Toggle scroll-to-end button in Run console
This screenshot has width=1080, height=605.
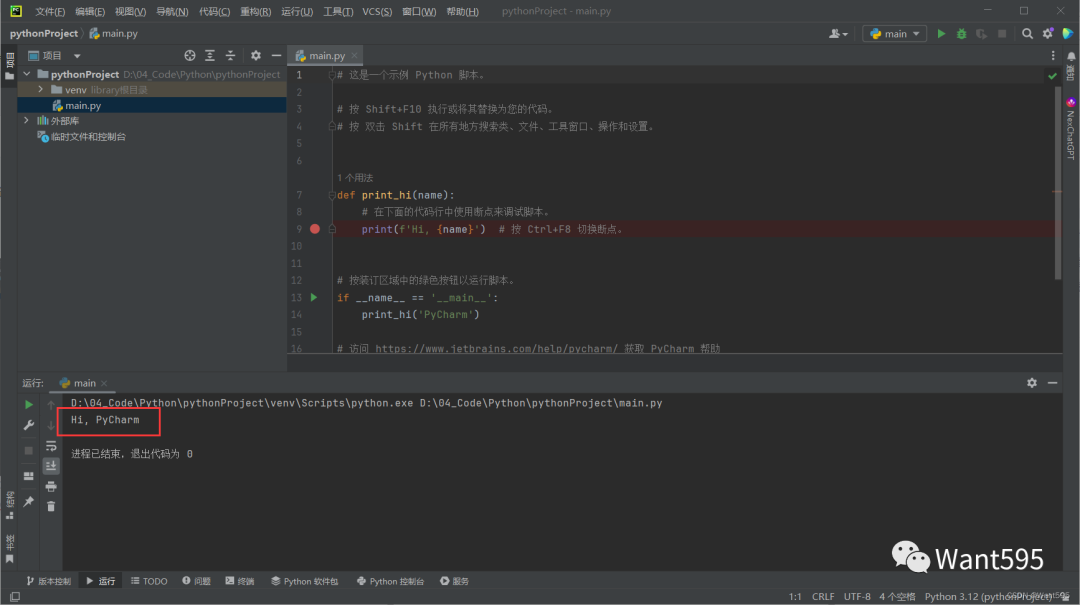click(51, 466)
